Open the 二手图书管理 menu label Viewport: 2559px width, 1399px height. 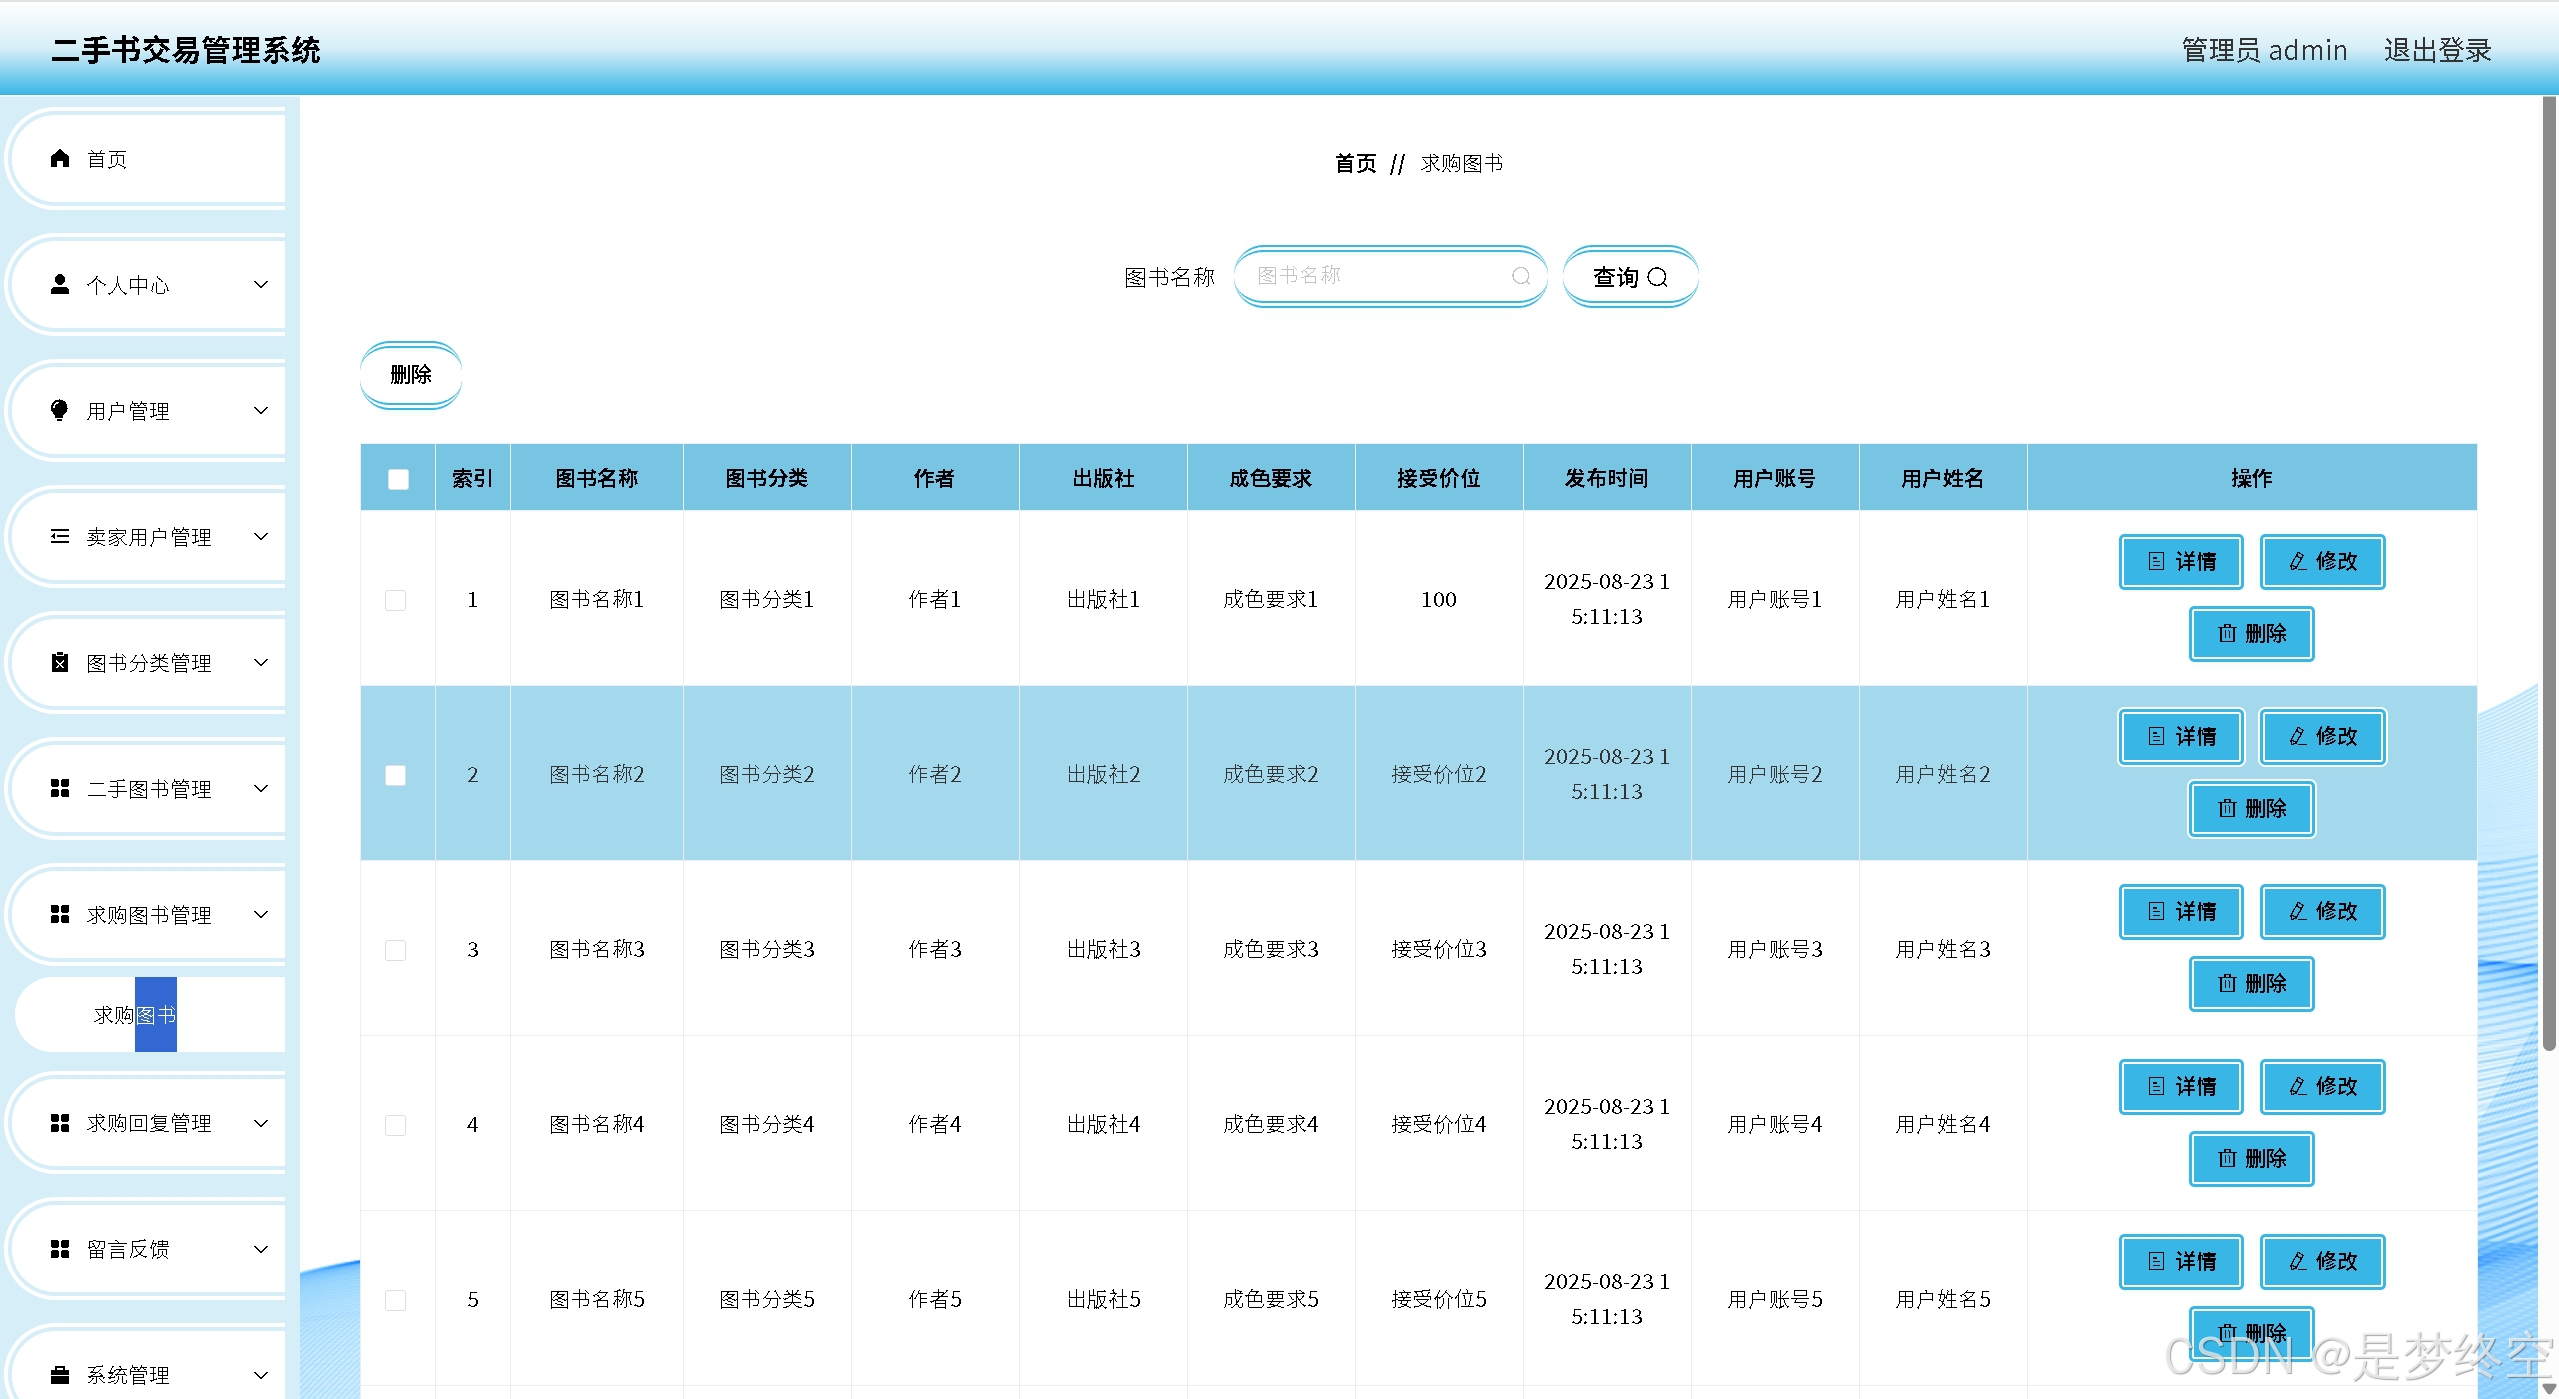(x=149, y=789)
